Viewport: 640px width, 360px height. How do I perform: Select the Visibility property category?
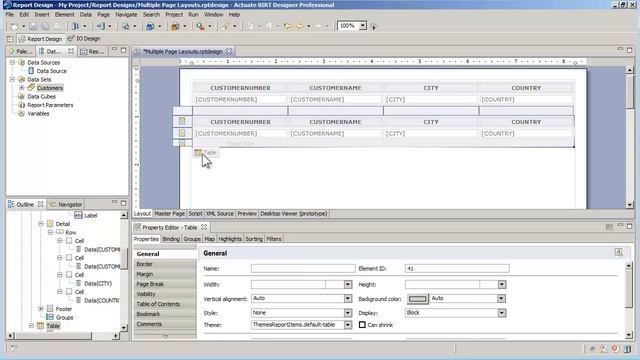[164, 294]
